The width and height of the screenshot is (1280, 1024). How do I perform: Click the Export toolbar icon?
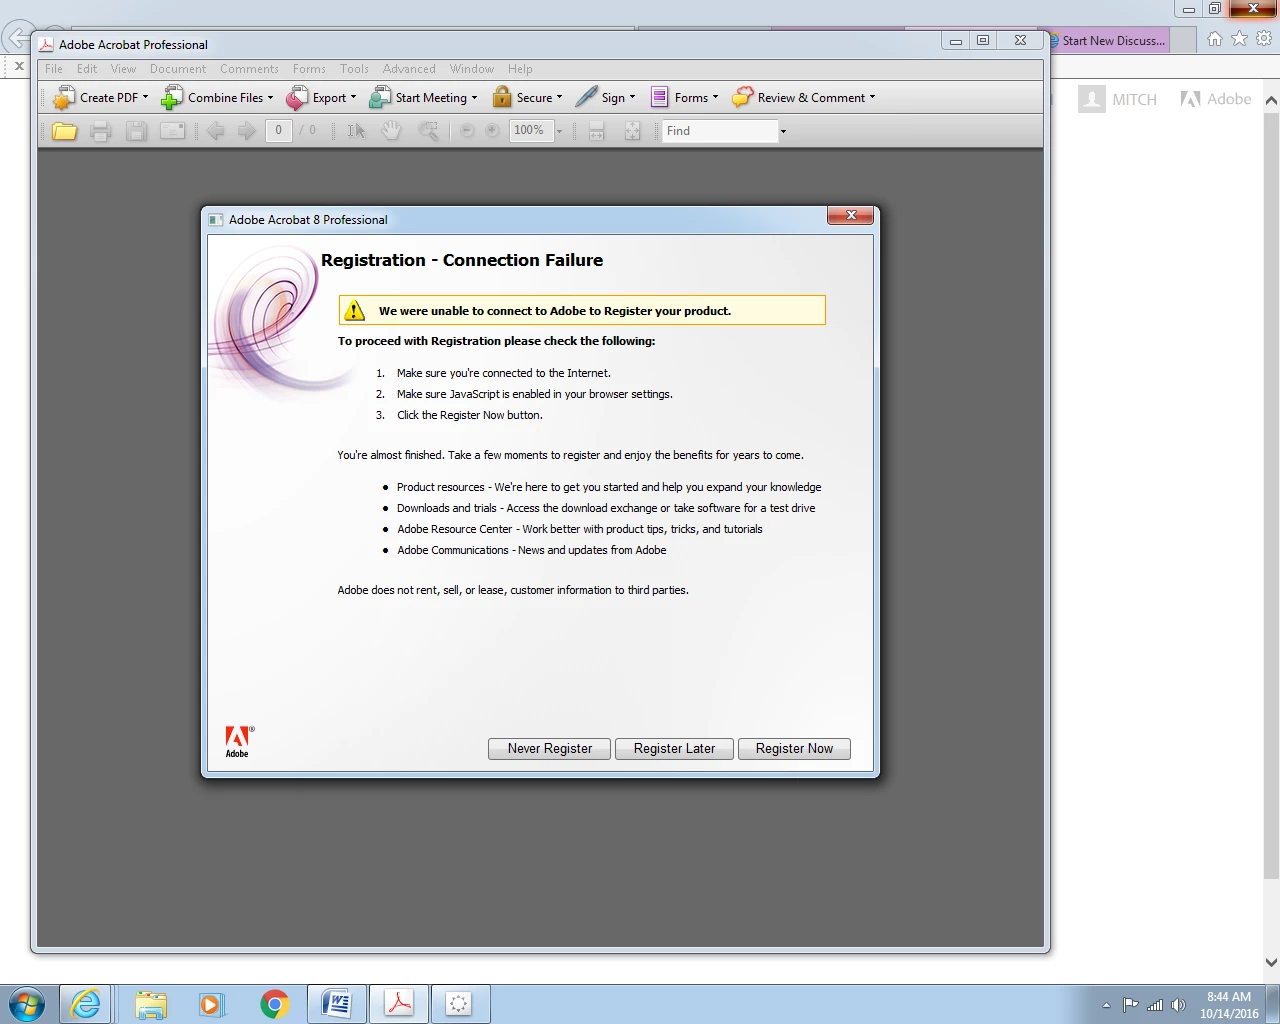[297, 97]
